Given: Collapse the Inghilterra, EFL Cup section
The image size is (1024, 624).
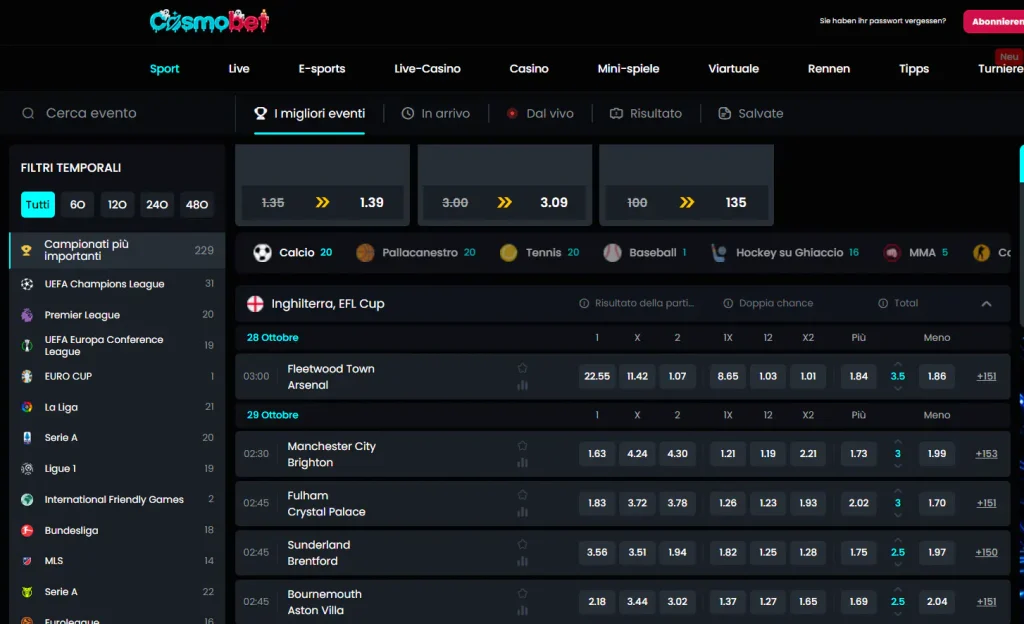Looking at the screenshot, I should click(986, 304).
